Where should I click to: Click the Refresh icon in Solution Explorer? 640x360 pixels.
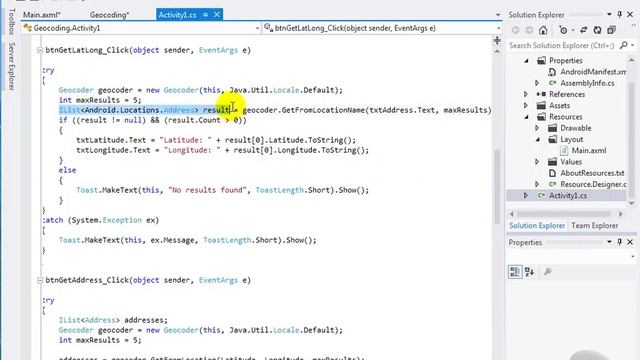[598, 30]
